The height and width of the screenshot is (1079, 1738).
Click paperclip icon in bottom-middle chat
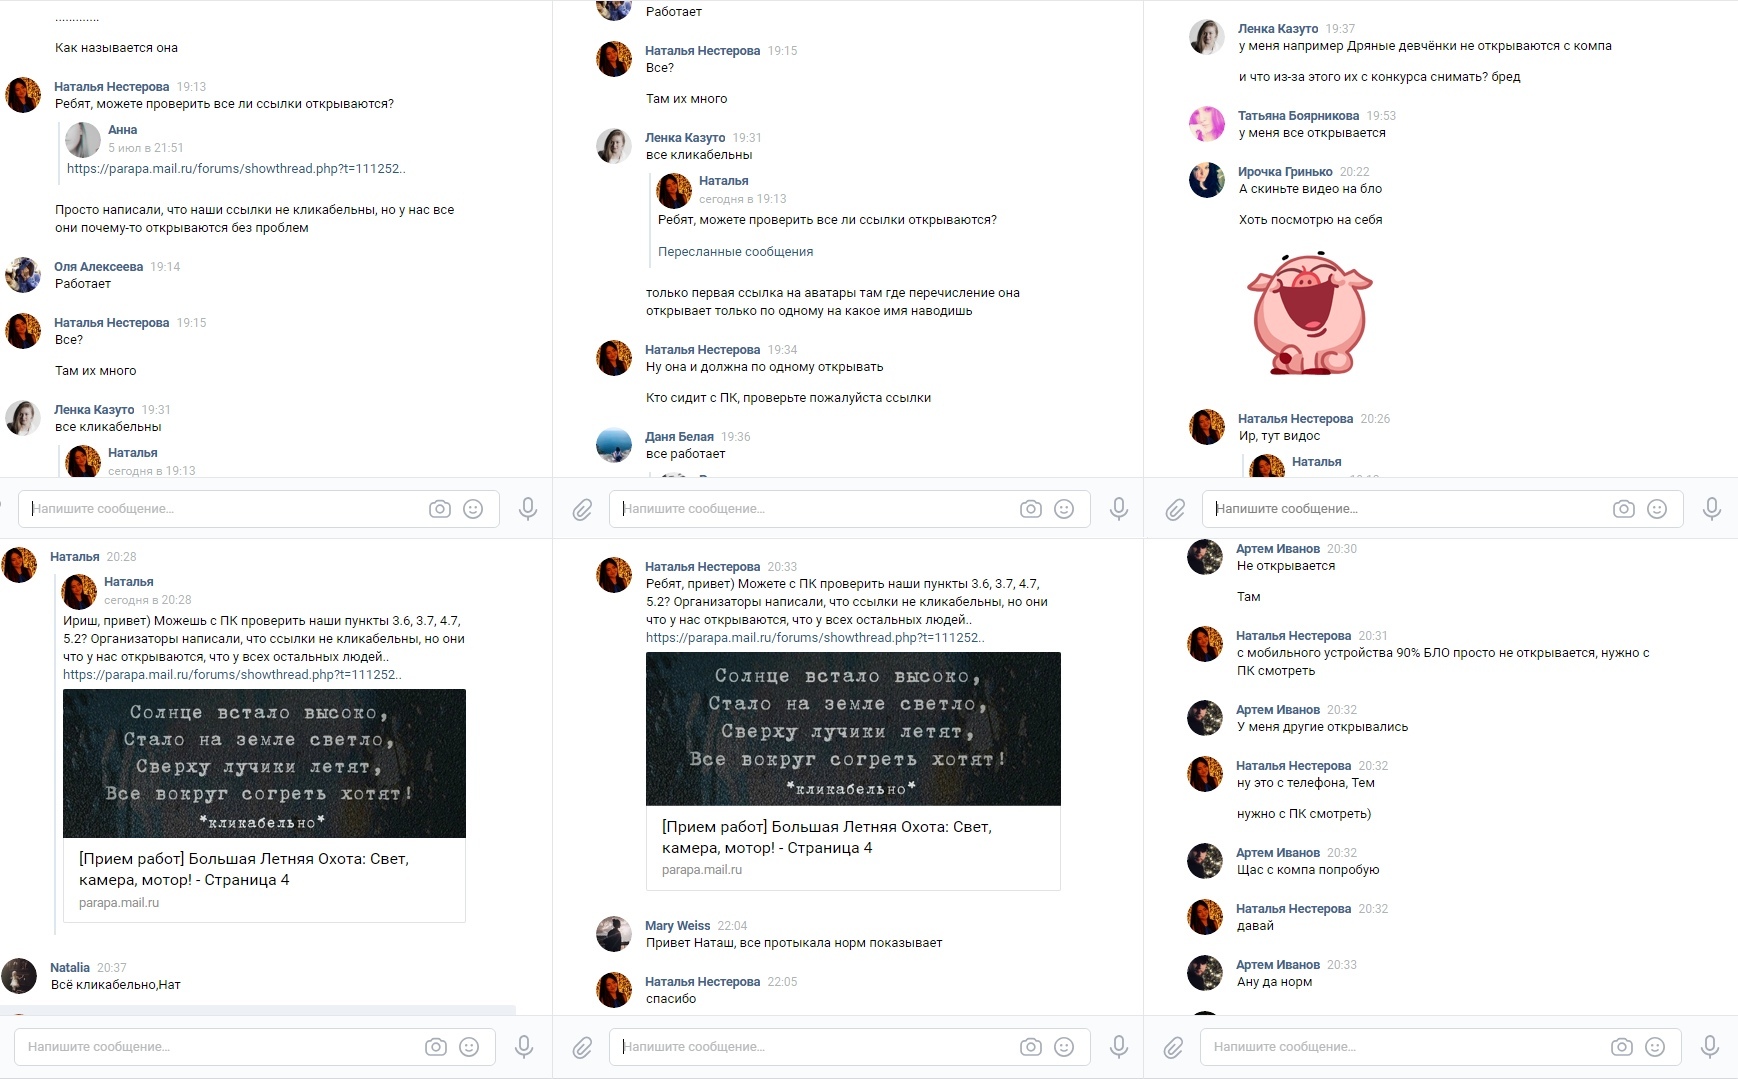click(582, 1047)
